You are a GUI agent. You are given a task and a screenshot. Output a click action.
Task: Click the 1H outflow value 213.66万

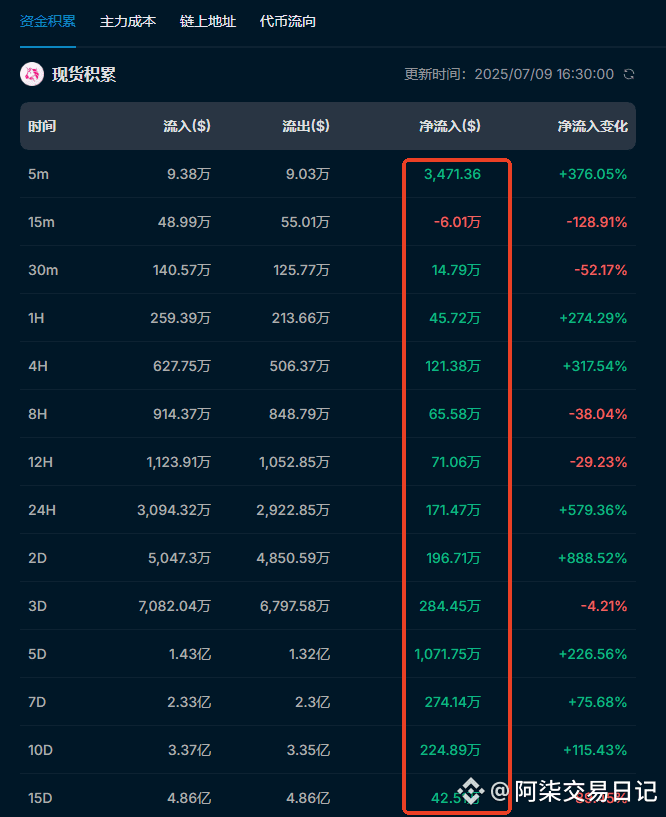301,318
